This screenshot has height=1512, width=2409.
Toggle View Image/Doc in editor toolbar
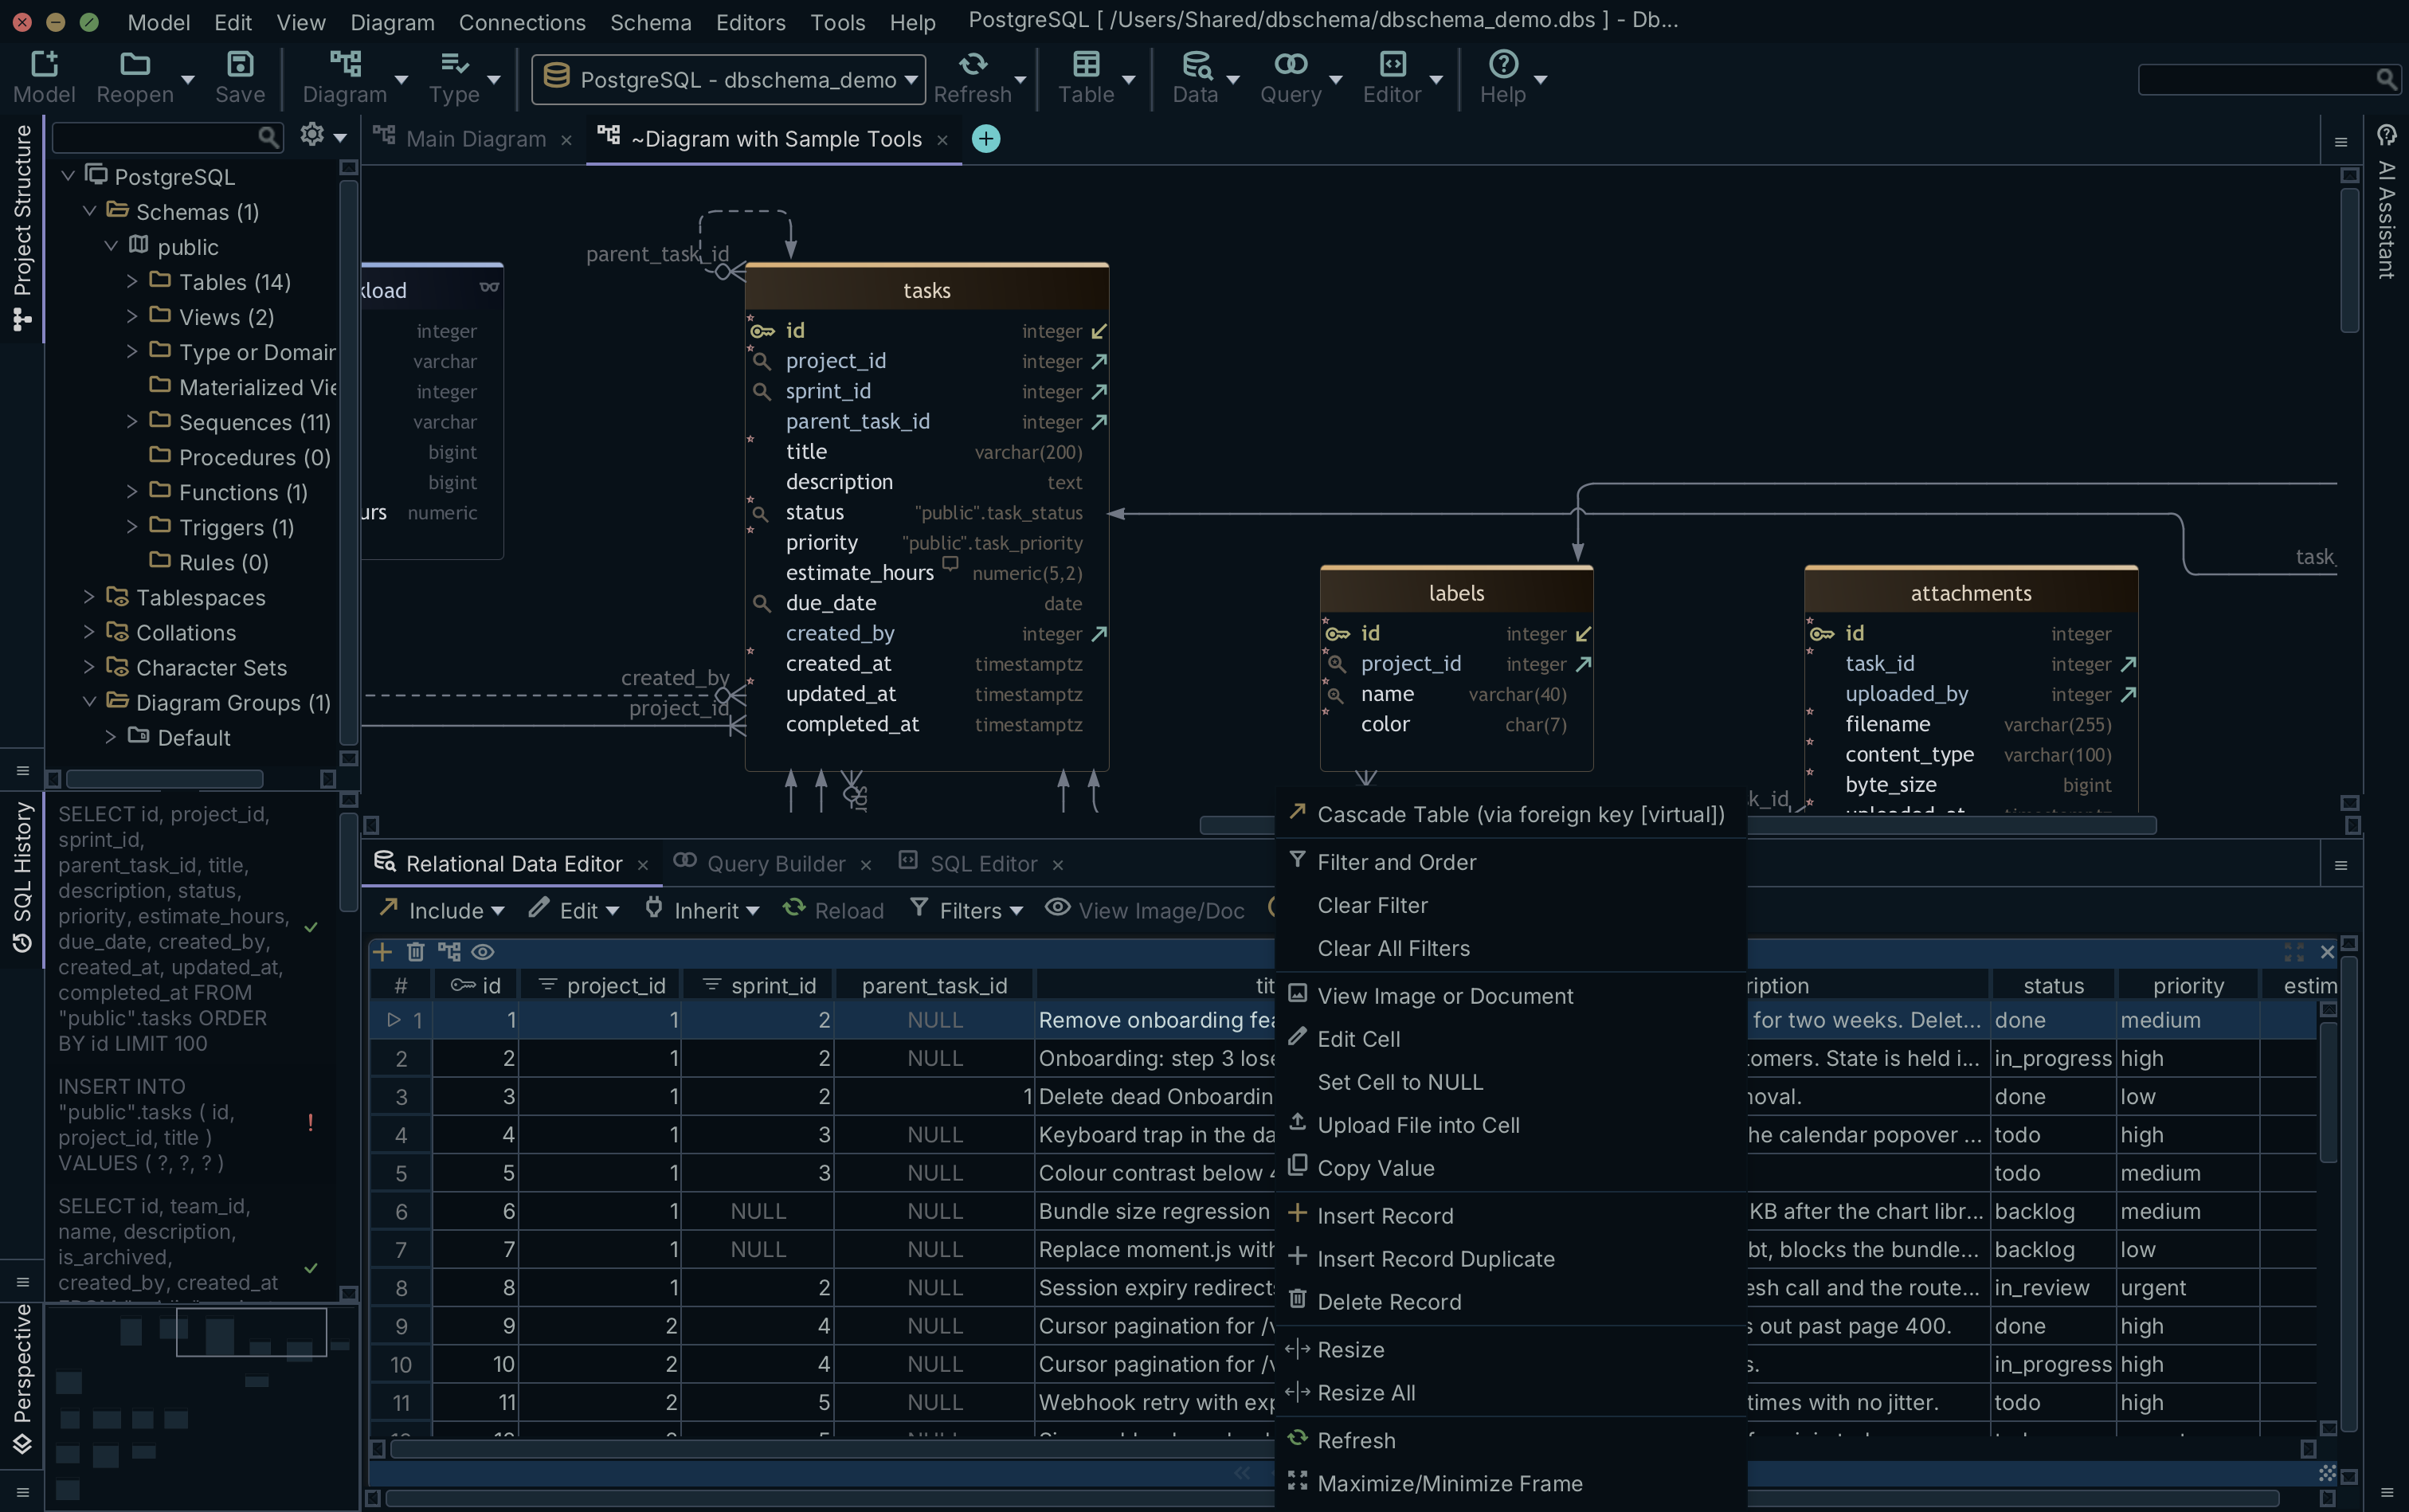(x=1145, y=910)
